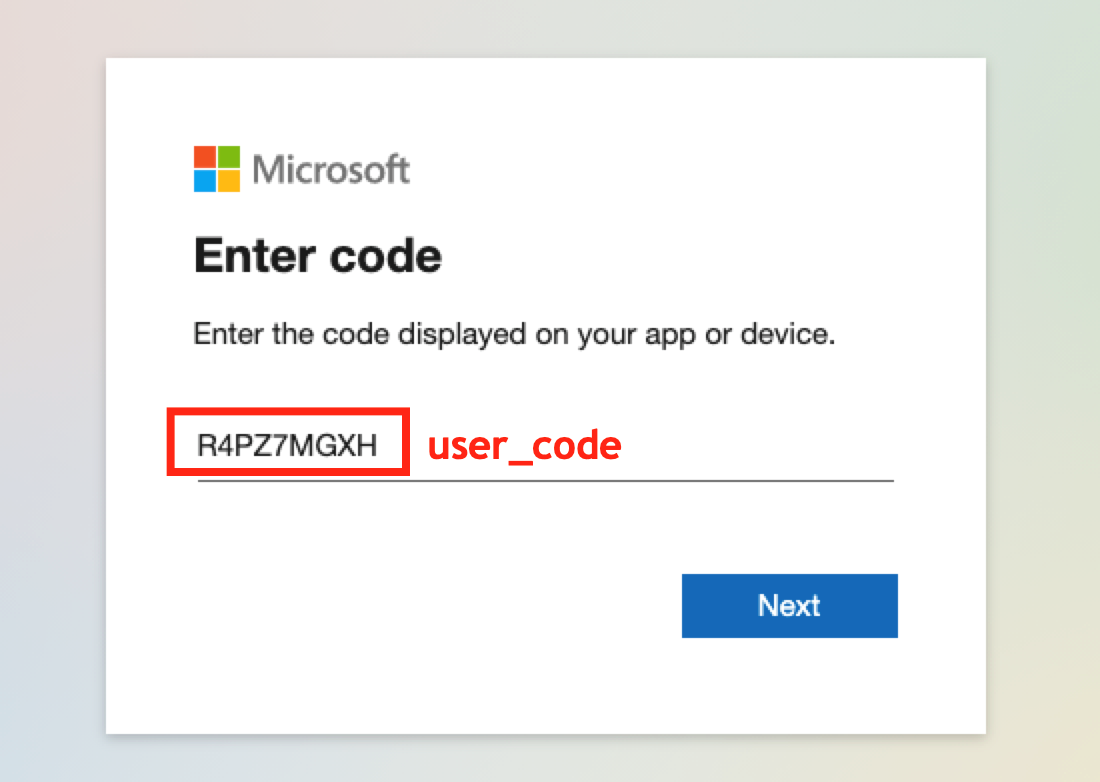Click the 'Enter the code displayed' instruction text
This screenshot has width=1100, height=782.
513,334
